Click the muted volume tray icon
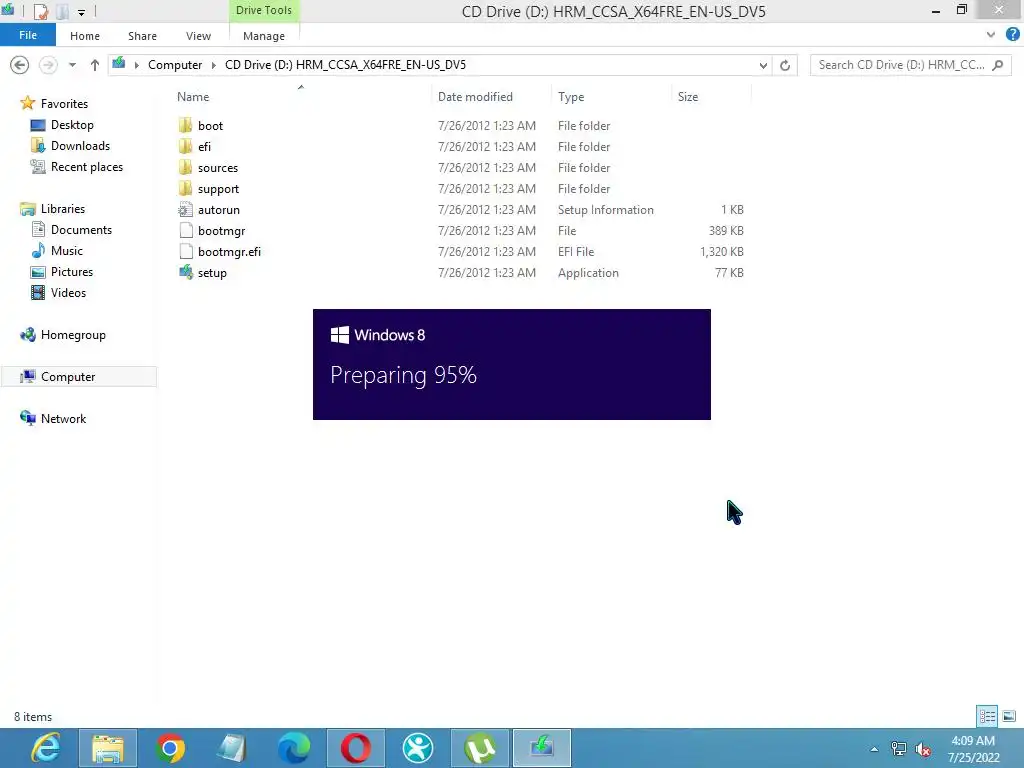The height and width of the screenshot is (768, 1024). click(x=923, y=749)
